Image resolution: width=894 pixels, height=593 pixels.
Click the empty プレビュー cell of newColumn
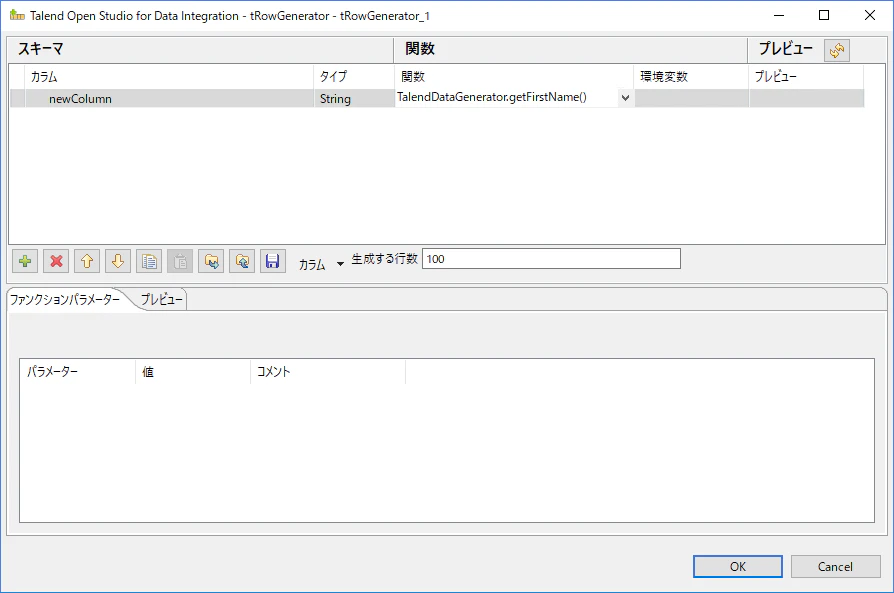tap(807, 99)
